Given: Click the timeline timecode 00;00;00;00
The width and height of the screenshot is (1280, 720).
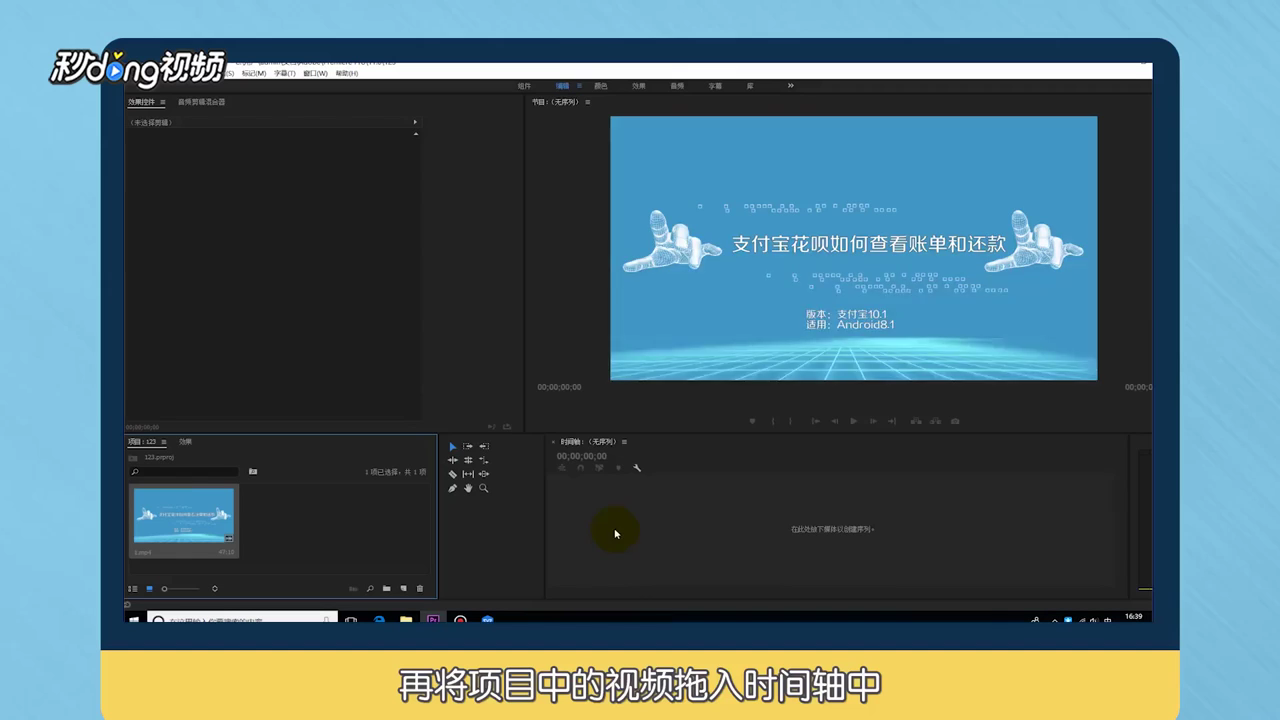Looking at the screenshot, I should (581, 456).
